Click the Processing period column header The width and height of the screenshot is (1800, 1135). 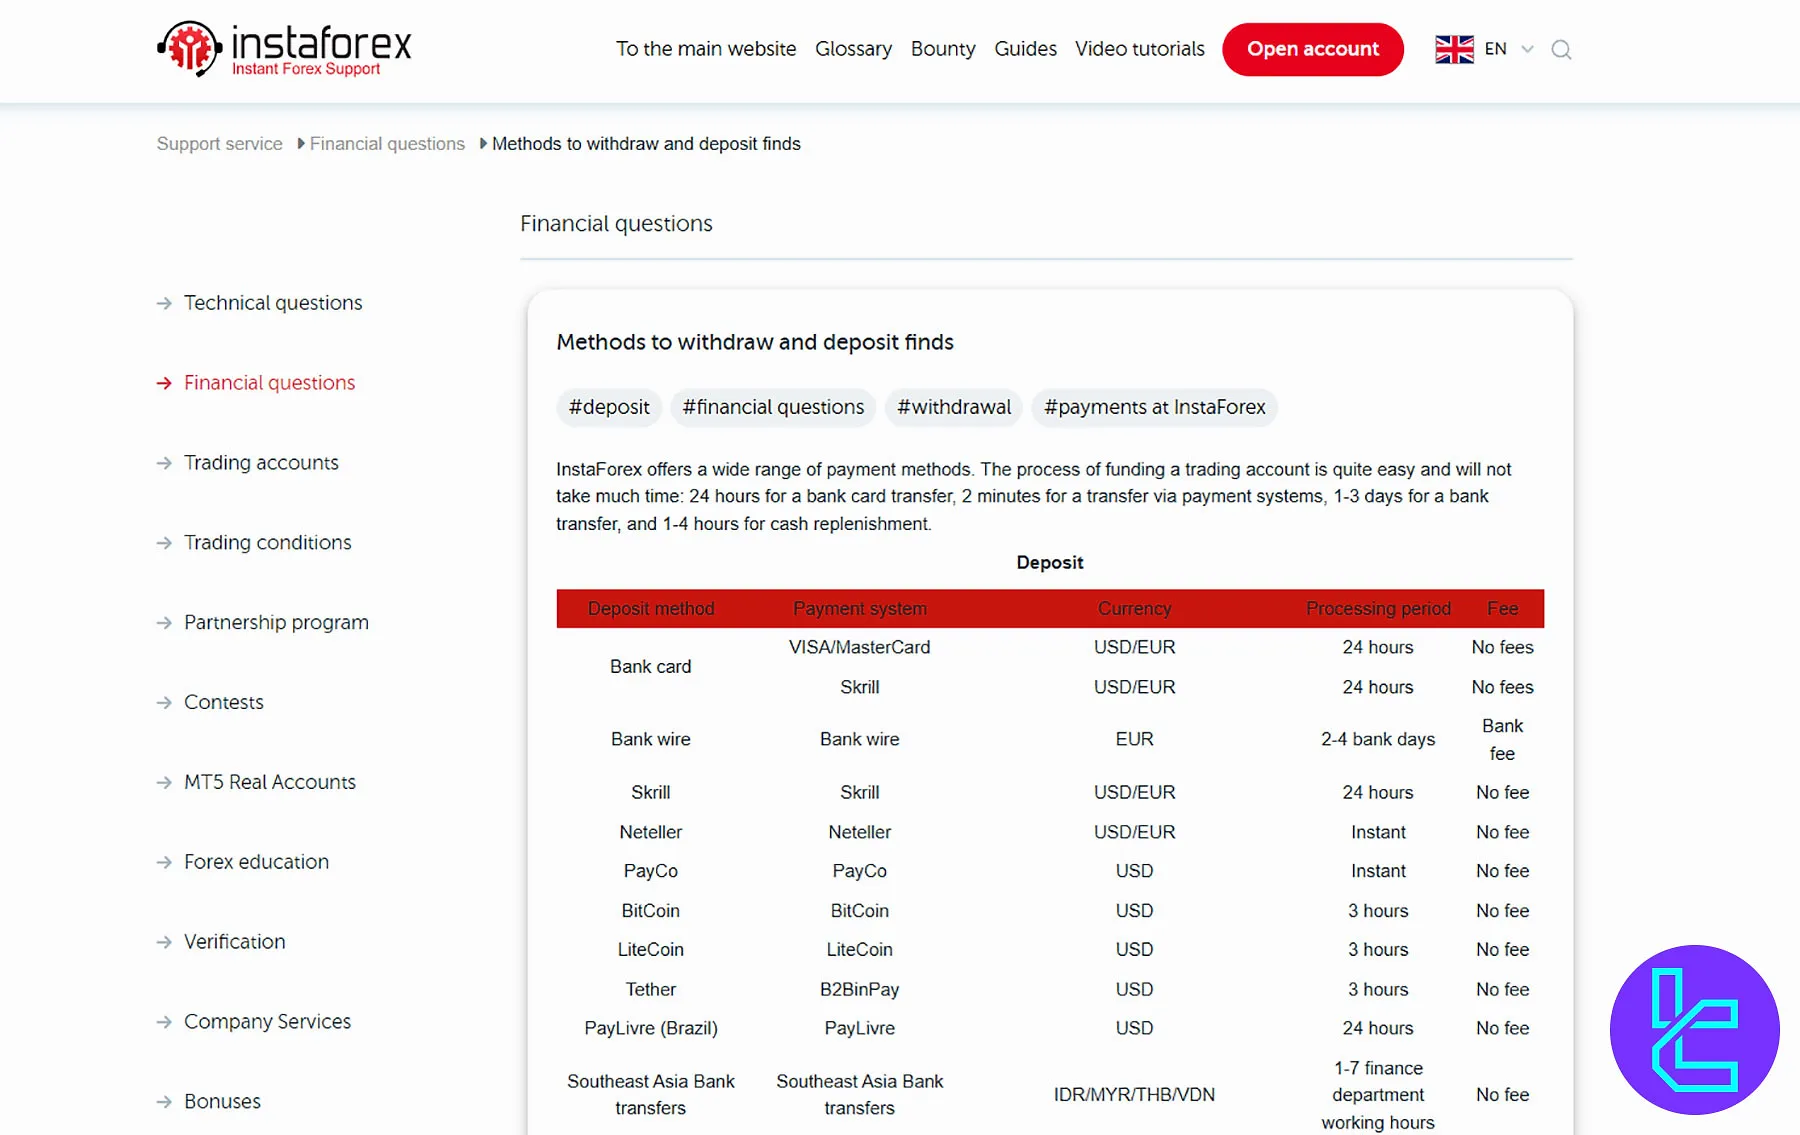[1378, 609]
